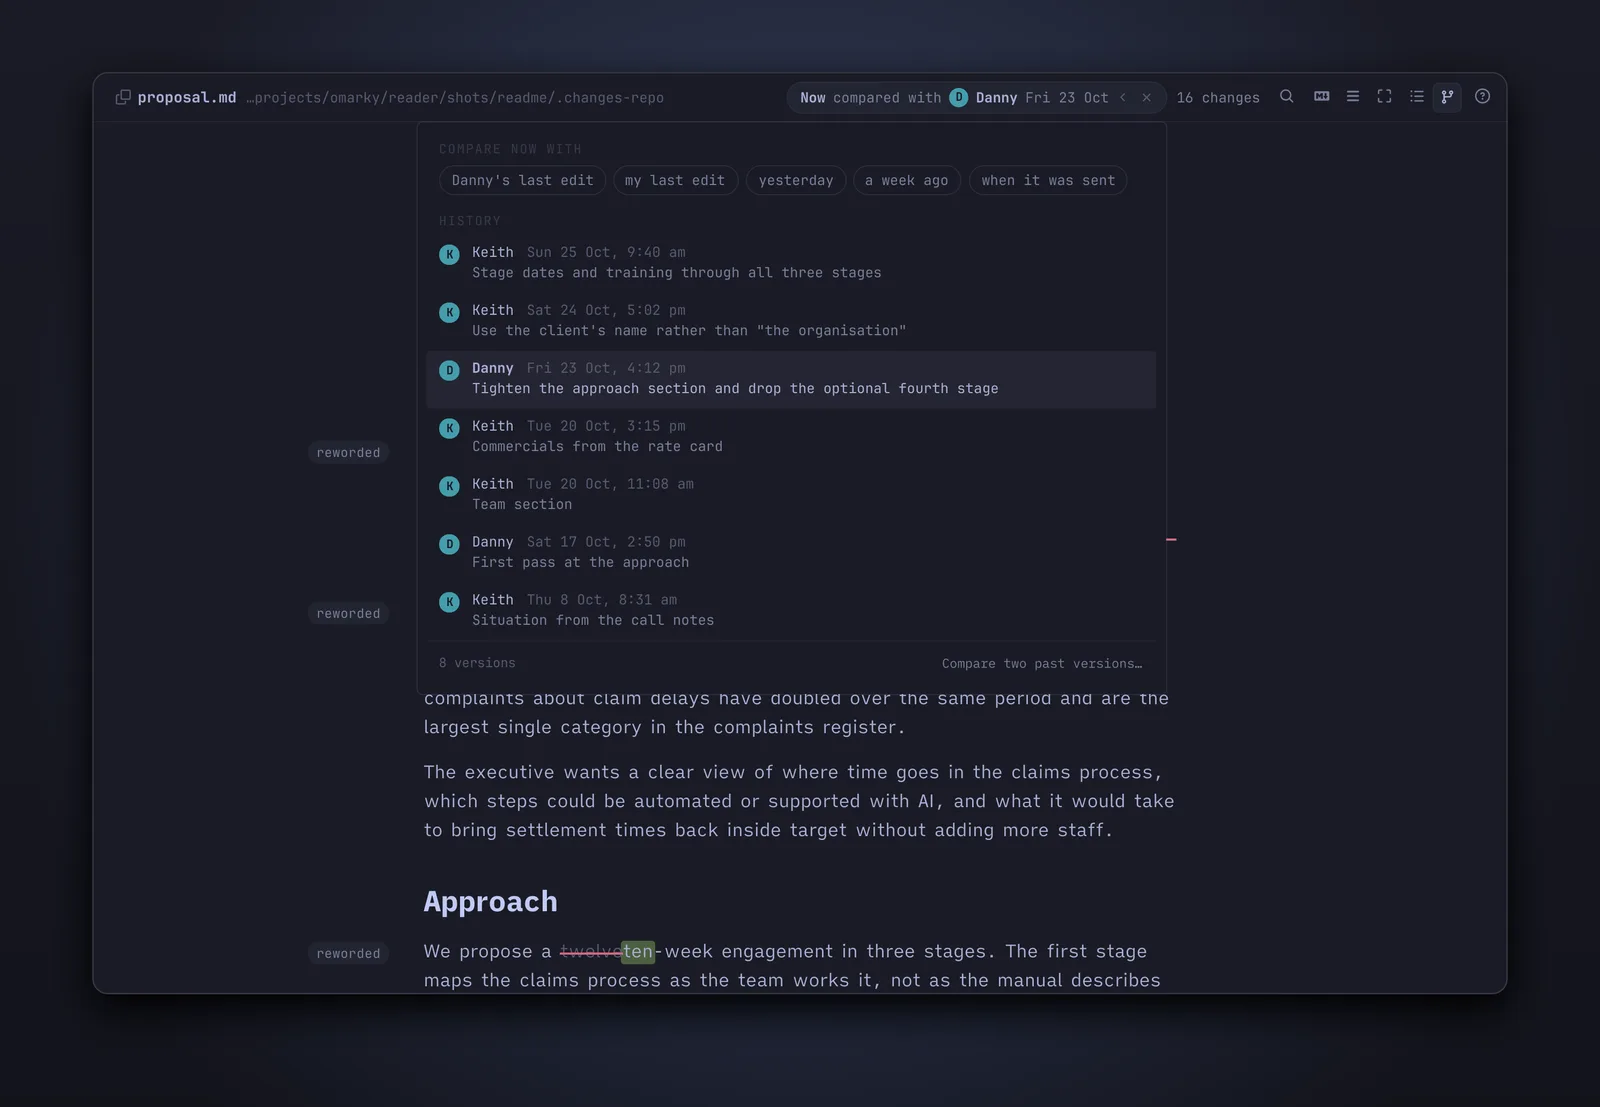Click the 16 changes counter

point(1218,97)
